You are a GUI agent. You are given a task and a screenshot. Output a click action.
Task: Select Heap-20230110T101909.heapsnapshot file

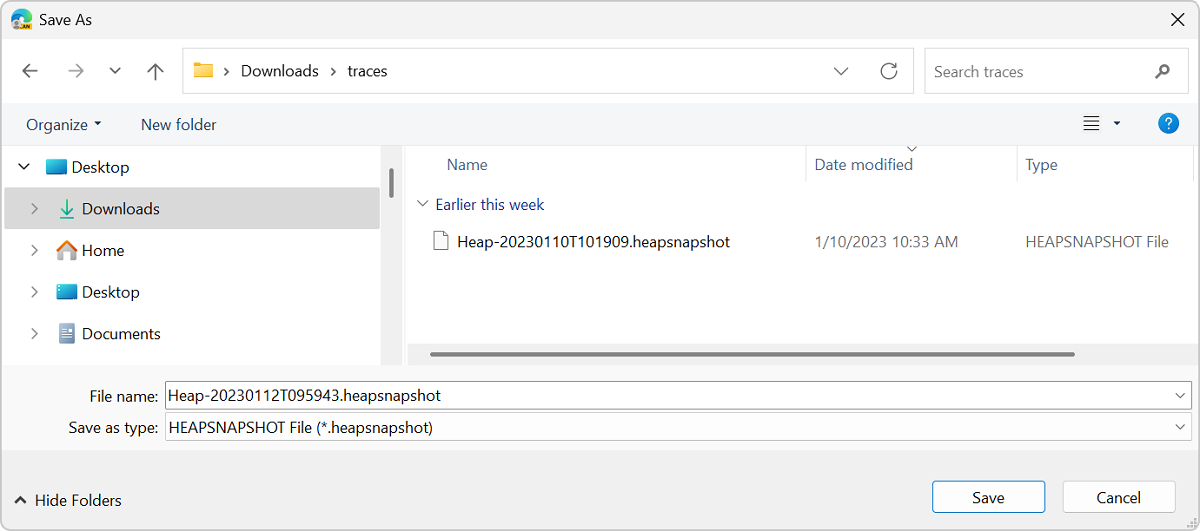(593, 241)
